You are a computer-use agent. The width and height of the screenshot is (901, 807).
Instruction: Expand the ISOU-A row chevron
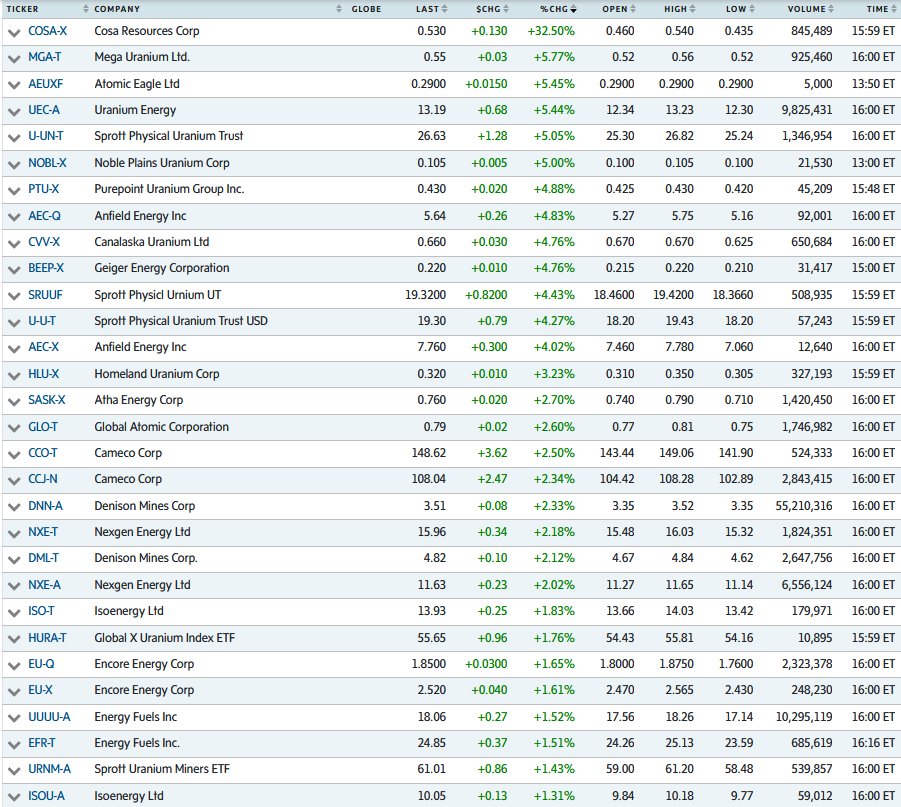click(14, 798)
